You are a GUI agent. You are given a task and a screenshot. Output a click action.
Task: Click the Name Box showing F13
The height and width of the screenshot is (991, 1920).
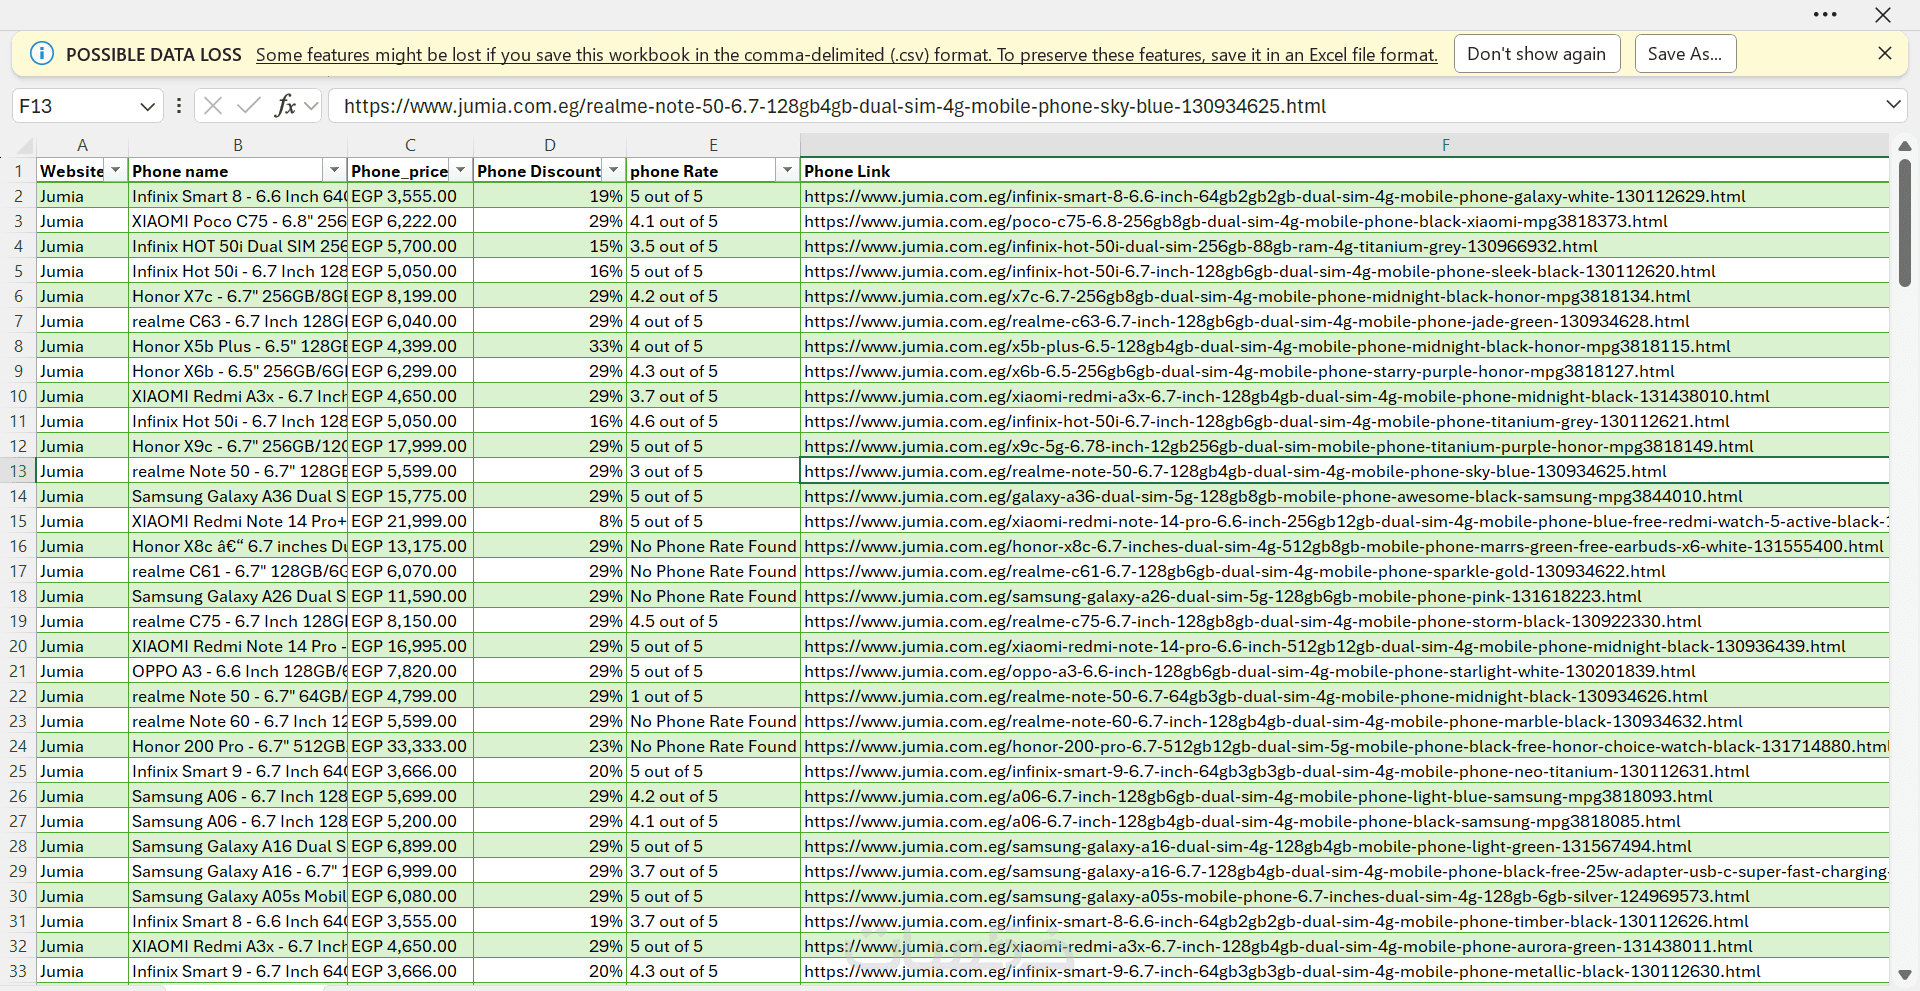(x=72, y=106)
